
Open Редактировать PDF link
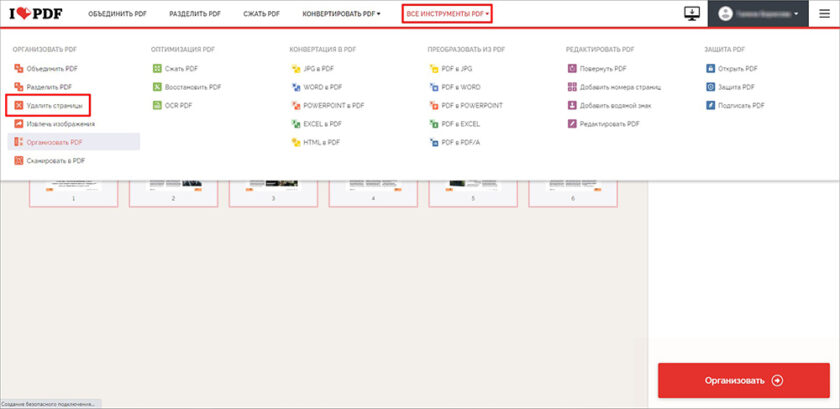pyautogui.click(x=610, y=124)
